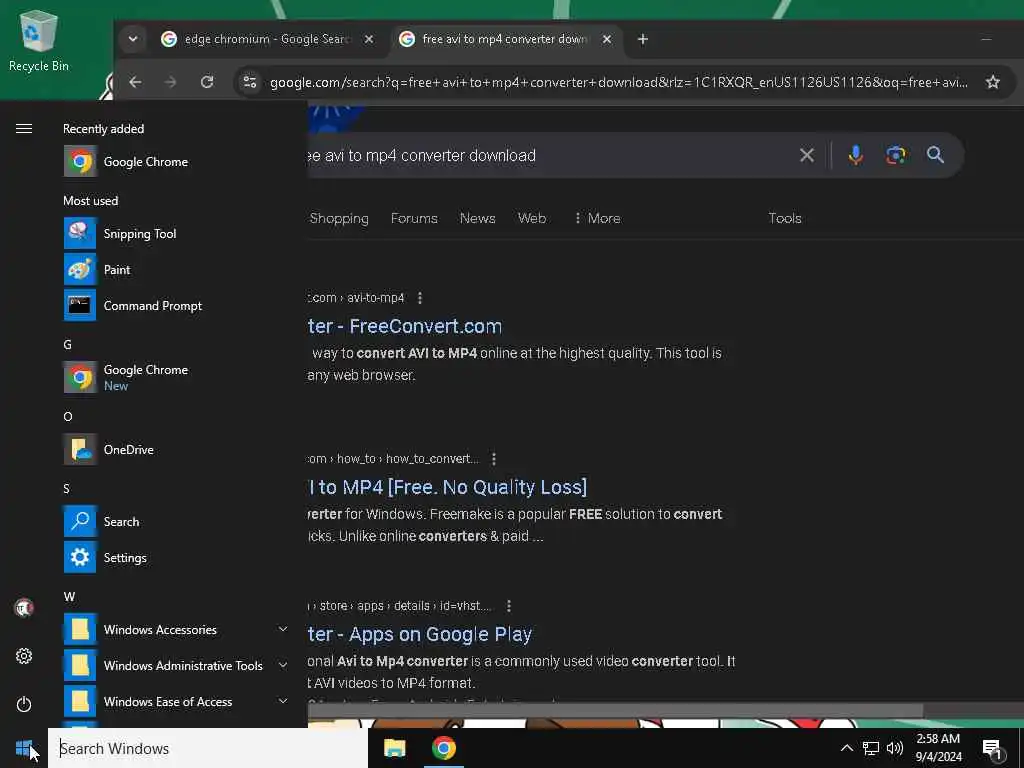Viewport: 1024px width, 768px height.
Task: Go back with Chrome's back arrow
Action: point(135,82)
